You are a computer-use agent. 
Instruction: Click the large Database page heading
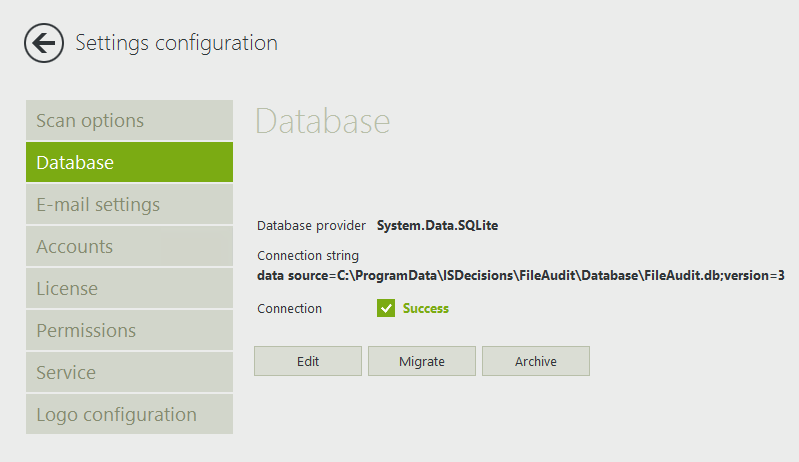pyautogui.click(x=322, y=121)
